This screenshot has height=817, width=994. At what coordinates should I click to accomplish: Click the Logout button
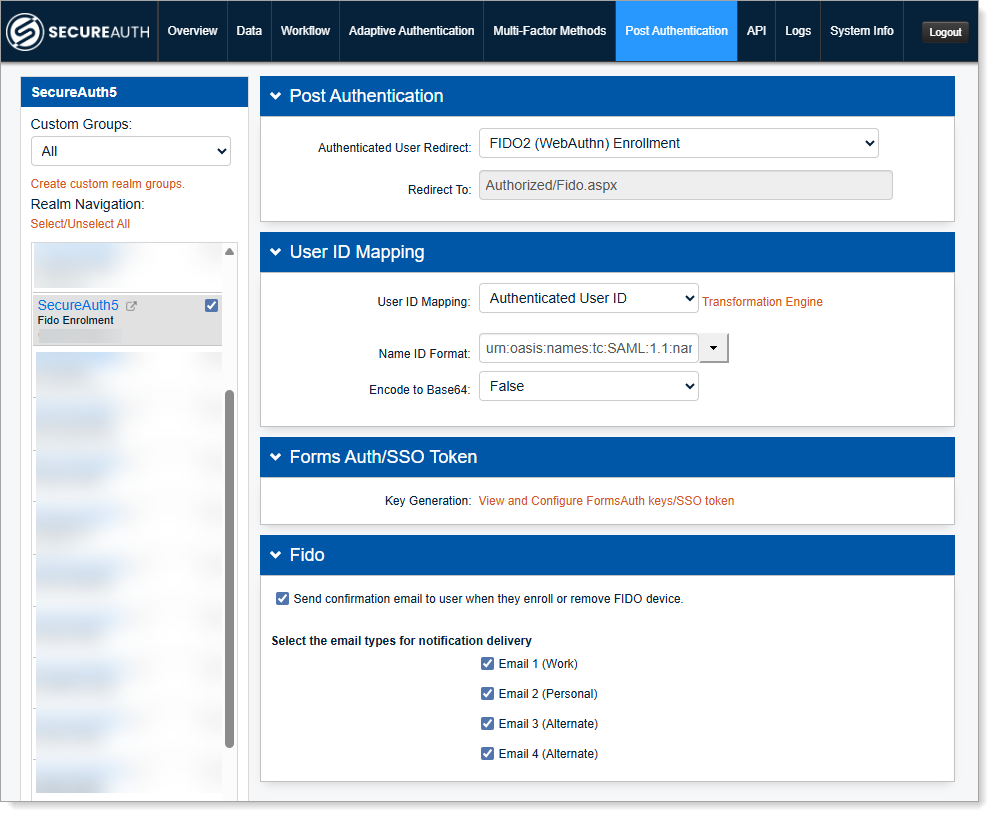pos(944,32)
